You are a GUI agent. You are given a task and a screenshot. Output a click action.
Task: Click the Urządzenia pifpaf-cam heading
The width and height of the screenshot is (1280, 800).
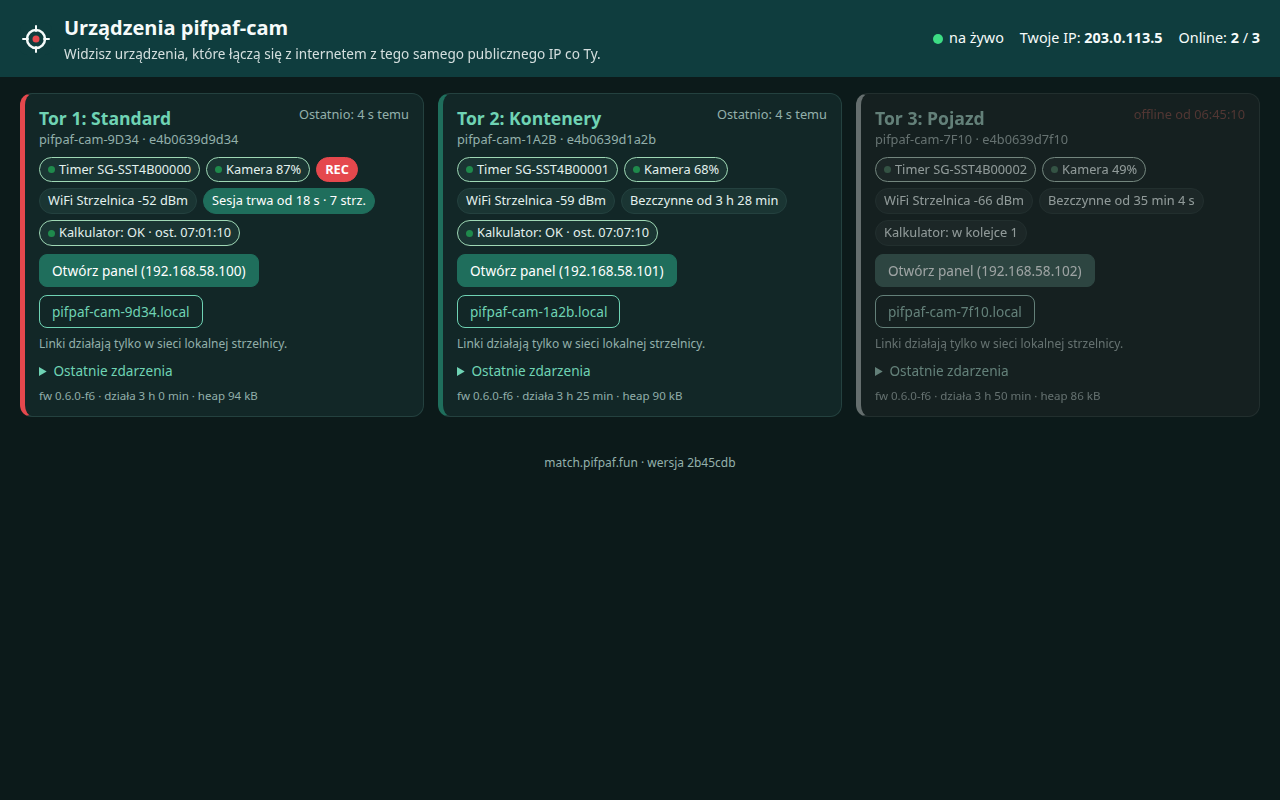click(176, 28)
